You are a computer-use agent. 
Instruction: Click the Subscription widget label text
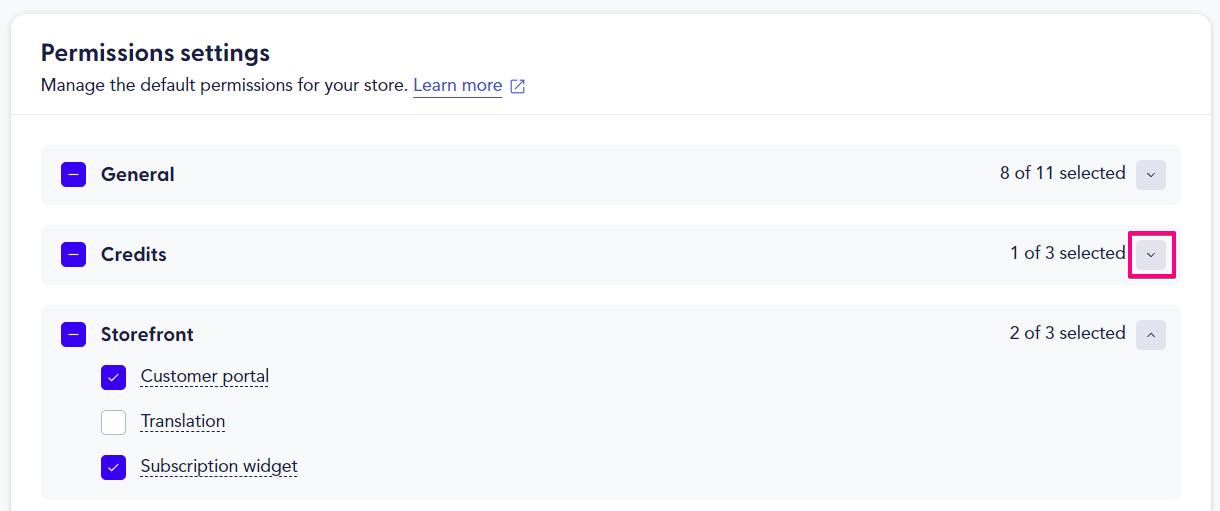(219, 466)
